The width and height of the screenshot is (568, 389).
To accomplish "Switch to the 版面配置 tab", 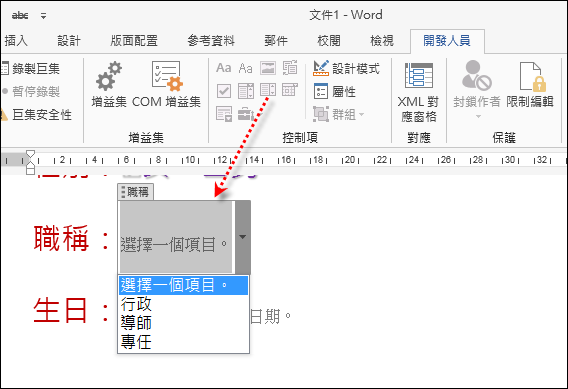I will [134, 41].
